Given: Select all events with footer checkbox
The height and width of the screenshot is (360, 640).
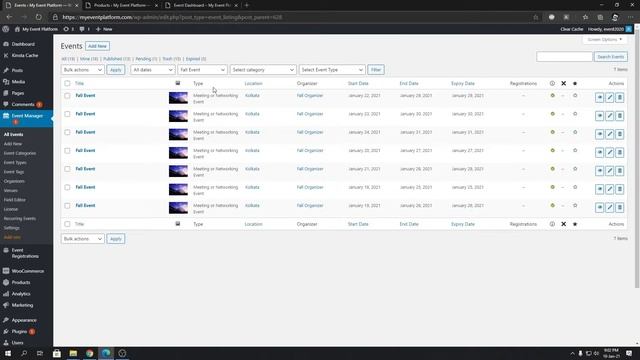Looking at the screenshot, I should 67,224.
